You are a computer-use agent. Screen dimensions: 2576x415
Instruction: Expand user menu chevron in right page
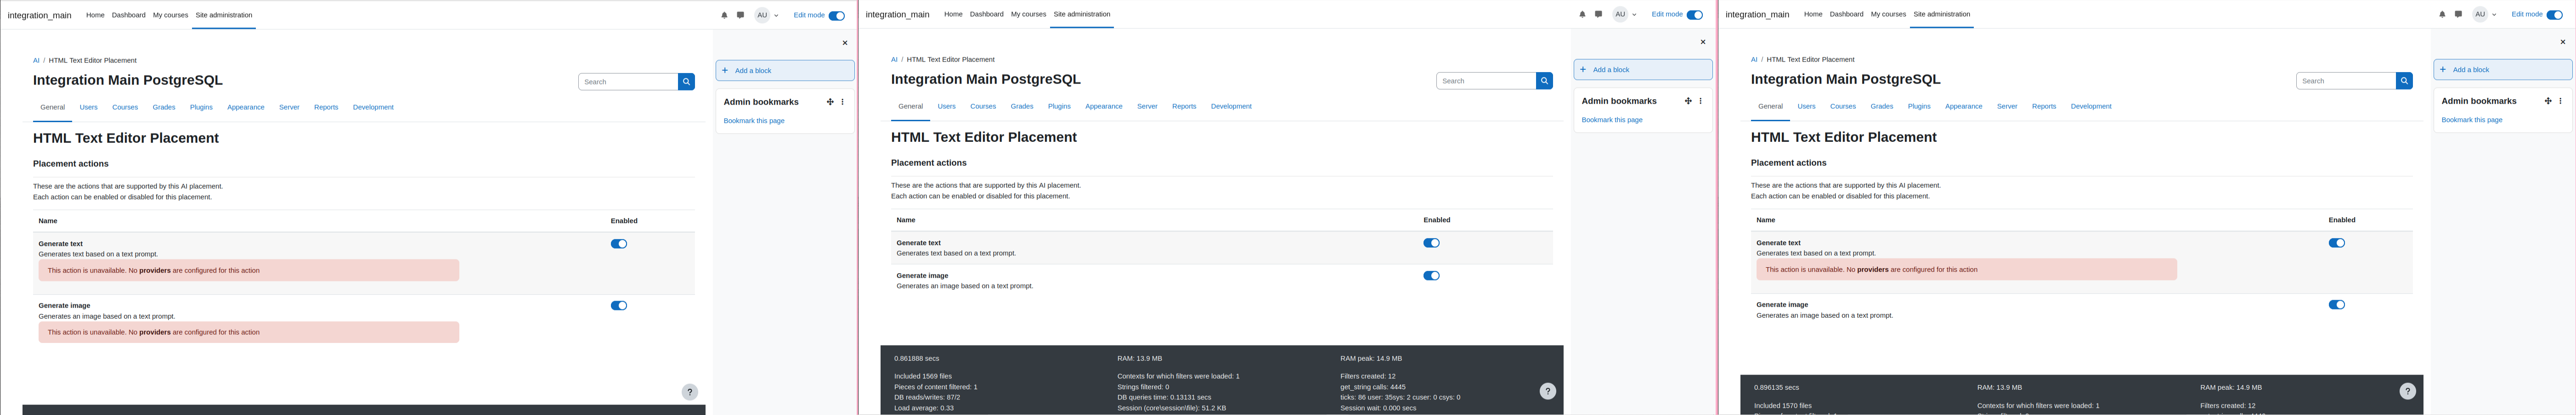pos(2494,15)
